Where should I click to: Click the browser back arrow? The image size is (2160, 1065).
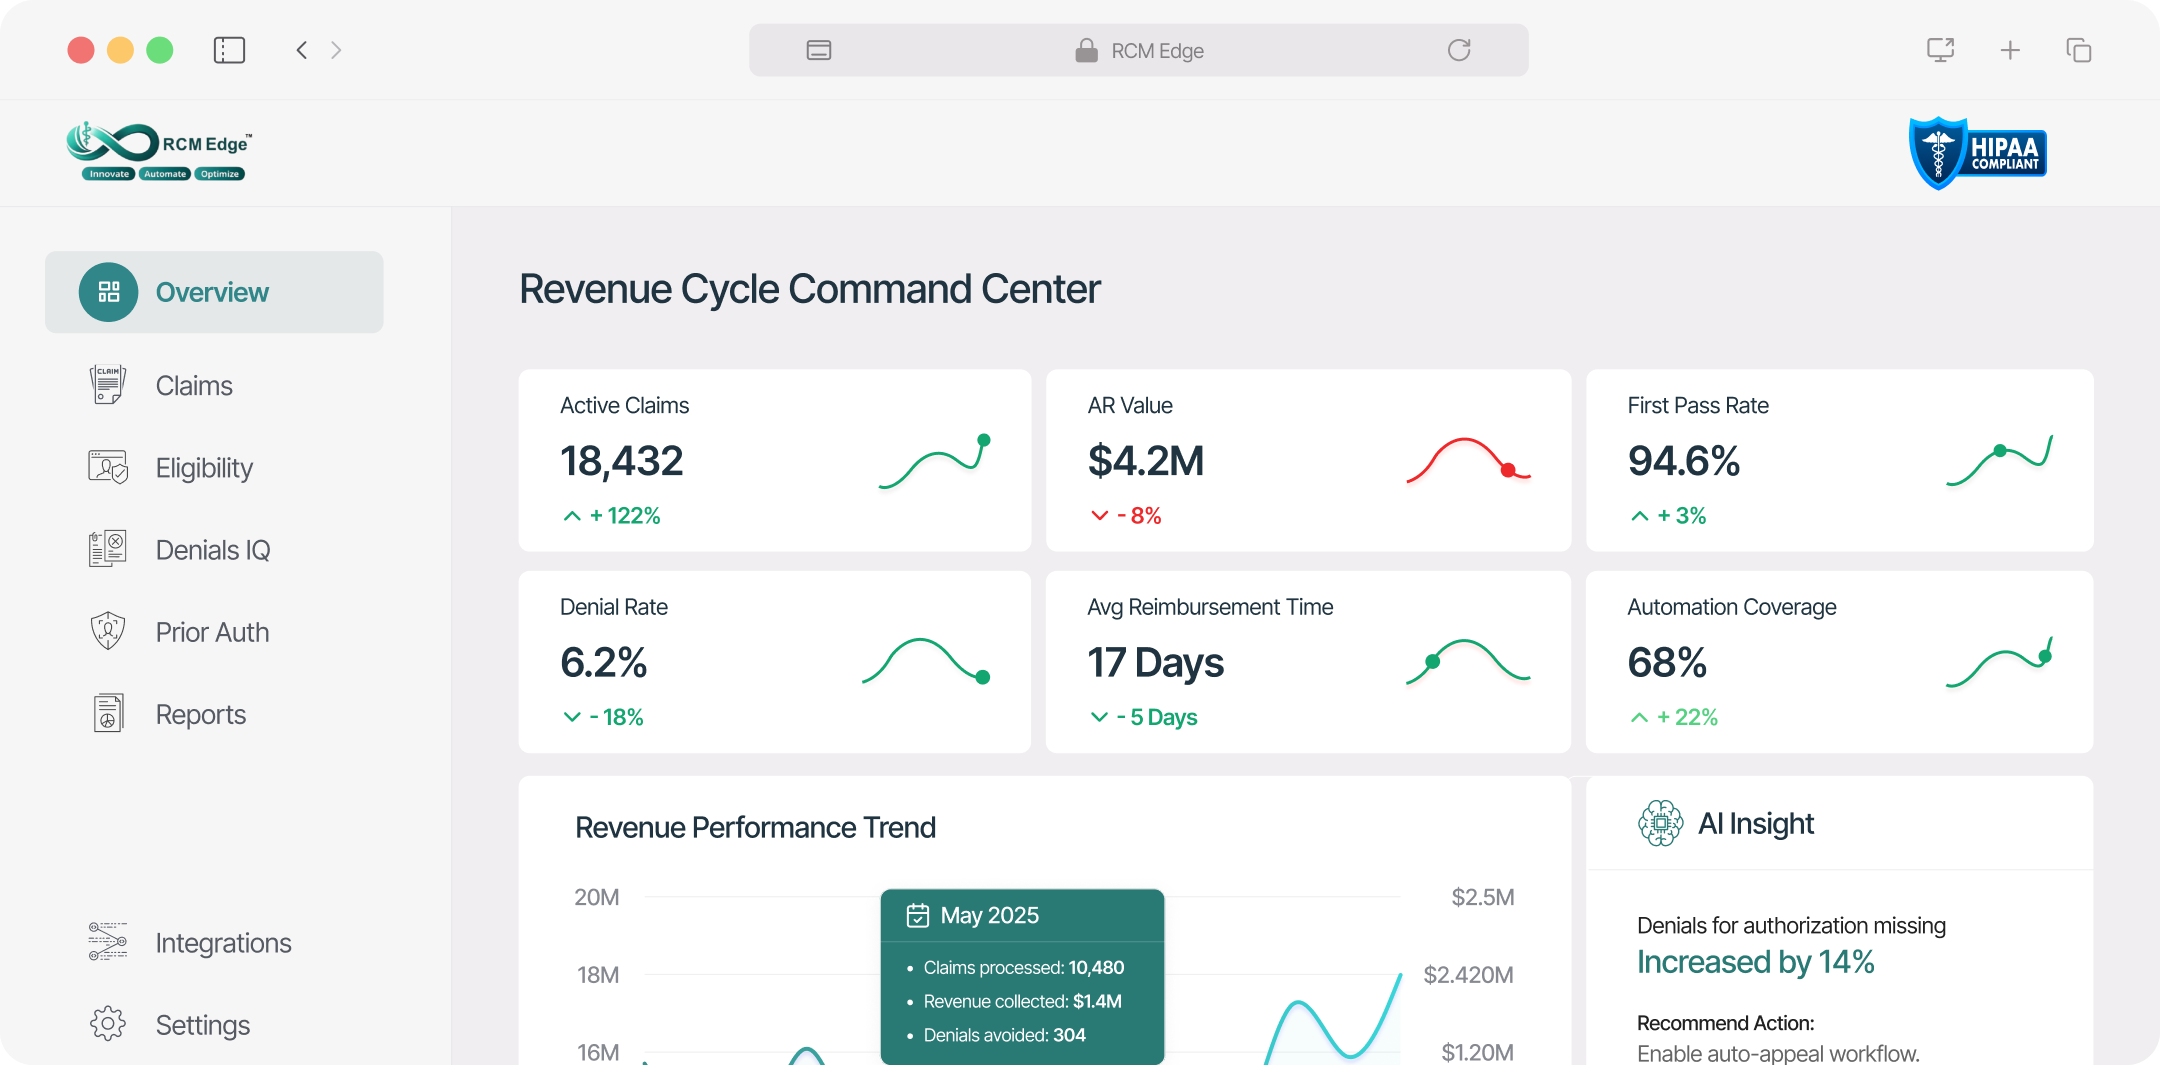(x=302, y=50)
